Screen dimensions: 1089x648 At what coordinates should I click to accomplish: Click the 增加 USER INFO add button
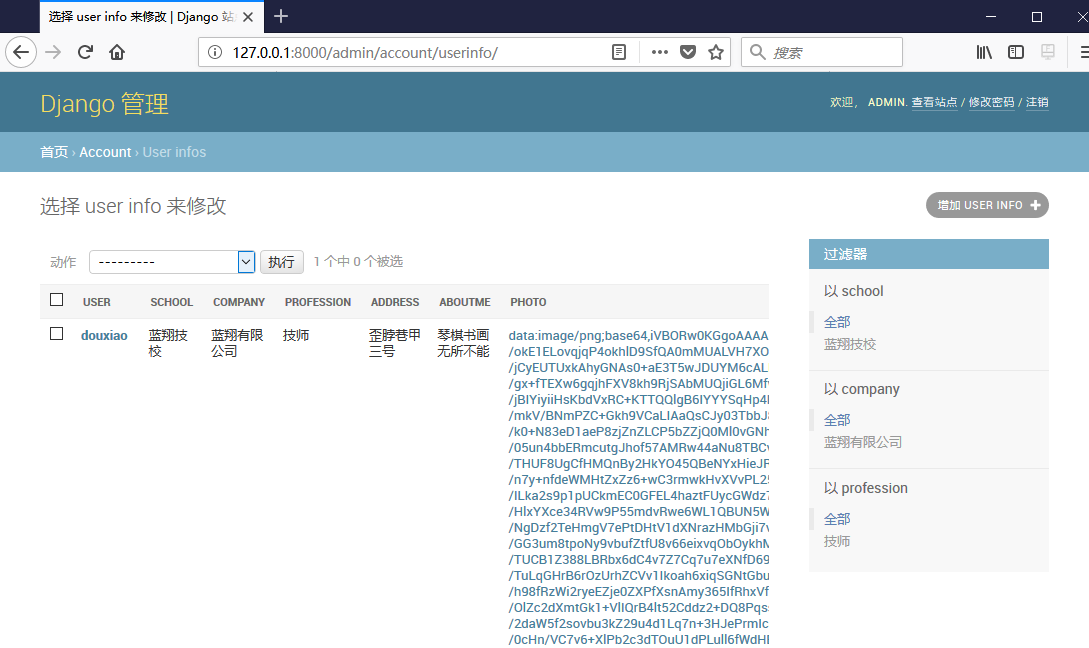click(x=987, y=205)
